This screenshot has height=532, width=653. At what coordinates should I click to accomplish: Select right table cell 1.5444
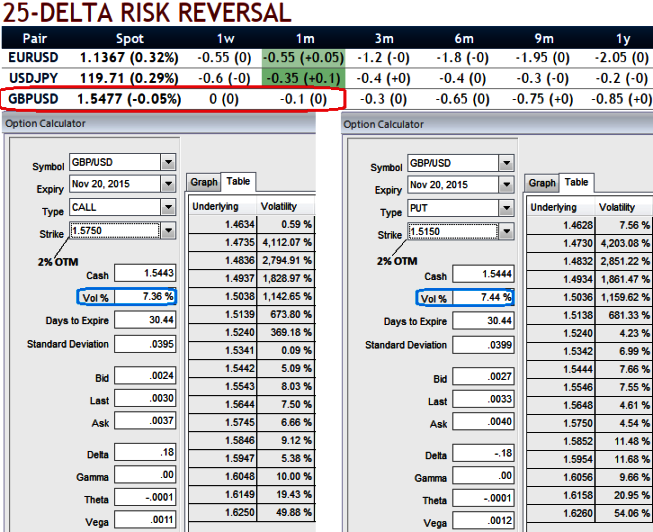coord(561,369)
